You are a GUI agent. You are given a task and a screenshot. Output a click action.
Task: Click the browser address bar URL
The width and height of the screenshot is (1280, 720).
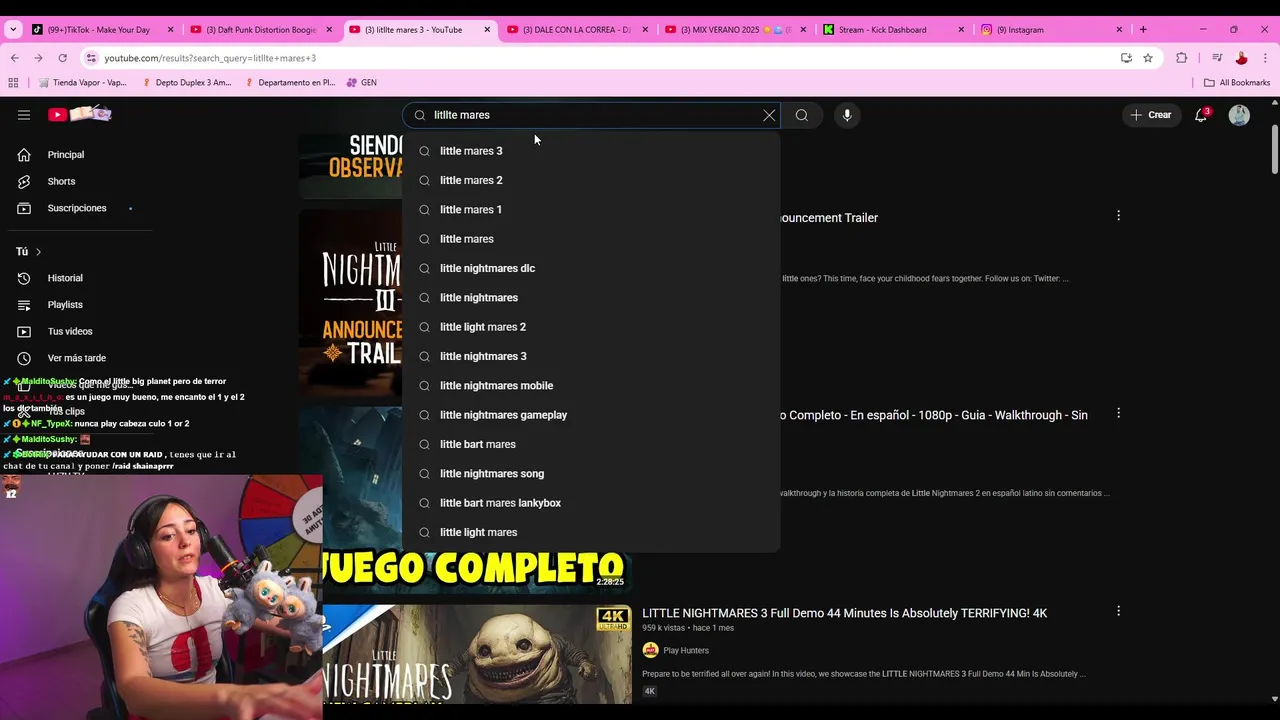pyautogui.click(x=210, y=58)
